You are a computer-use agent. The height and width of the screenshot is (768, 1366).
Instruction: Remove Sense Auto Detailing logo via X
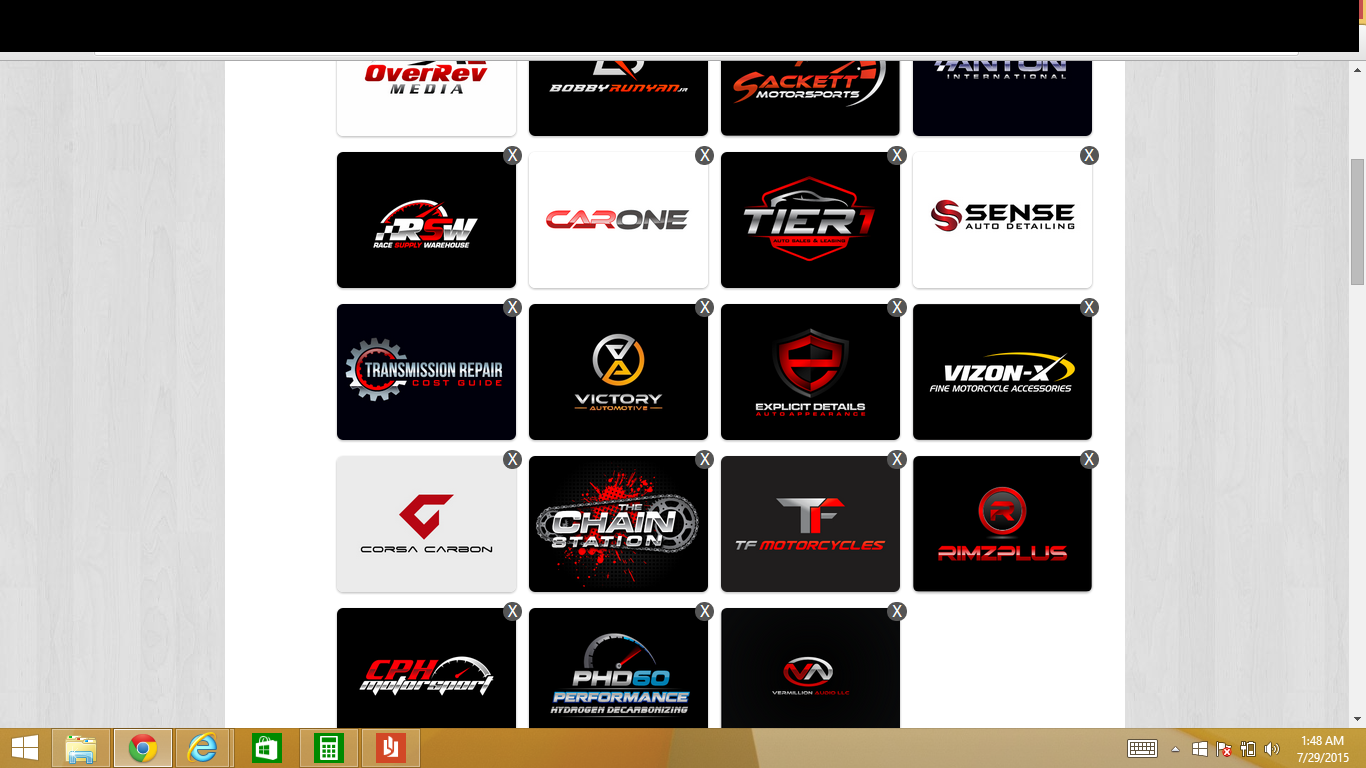click(x=1089, y=155)
